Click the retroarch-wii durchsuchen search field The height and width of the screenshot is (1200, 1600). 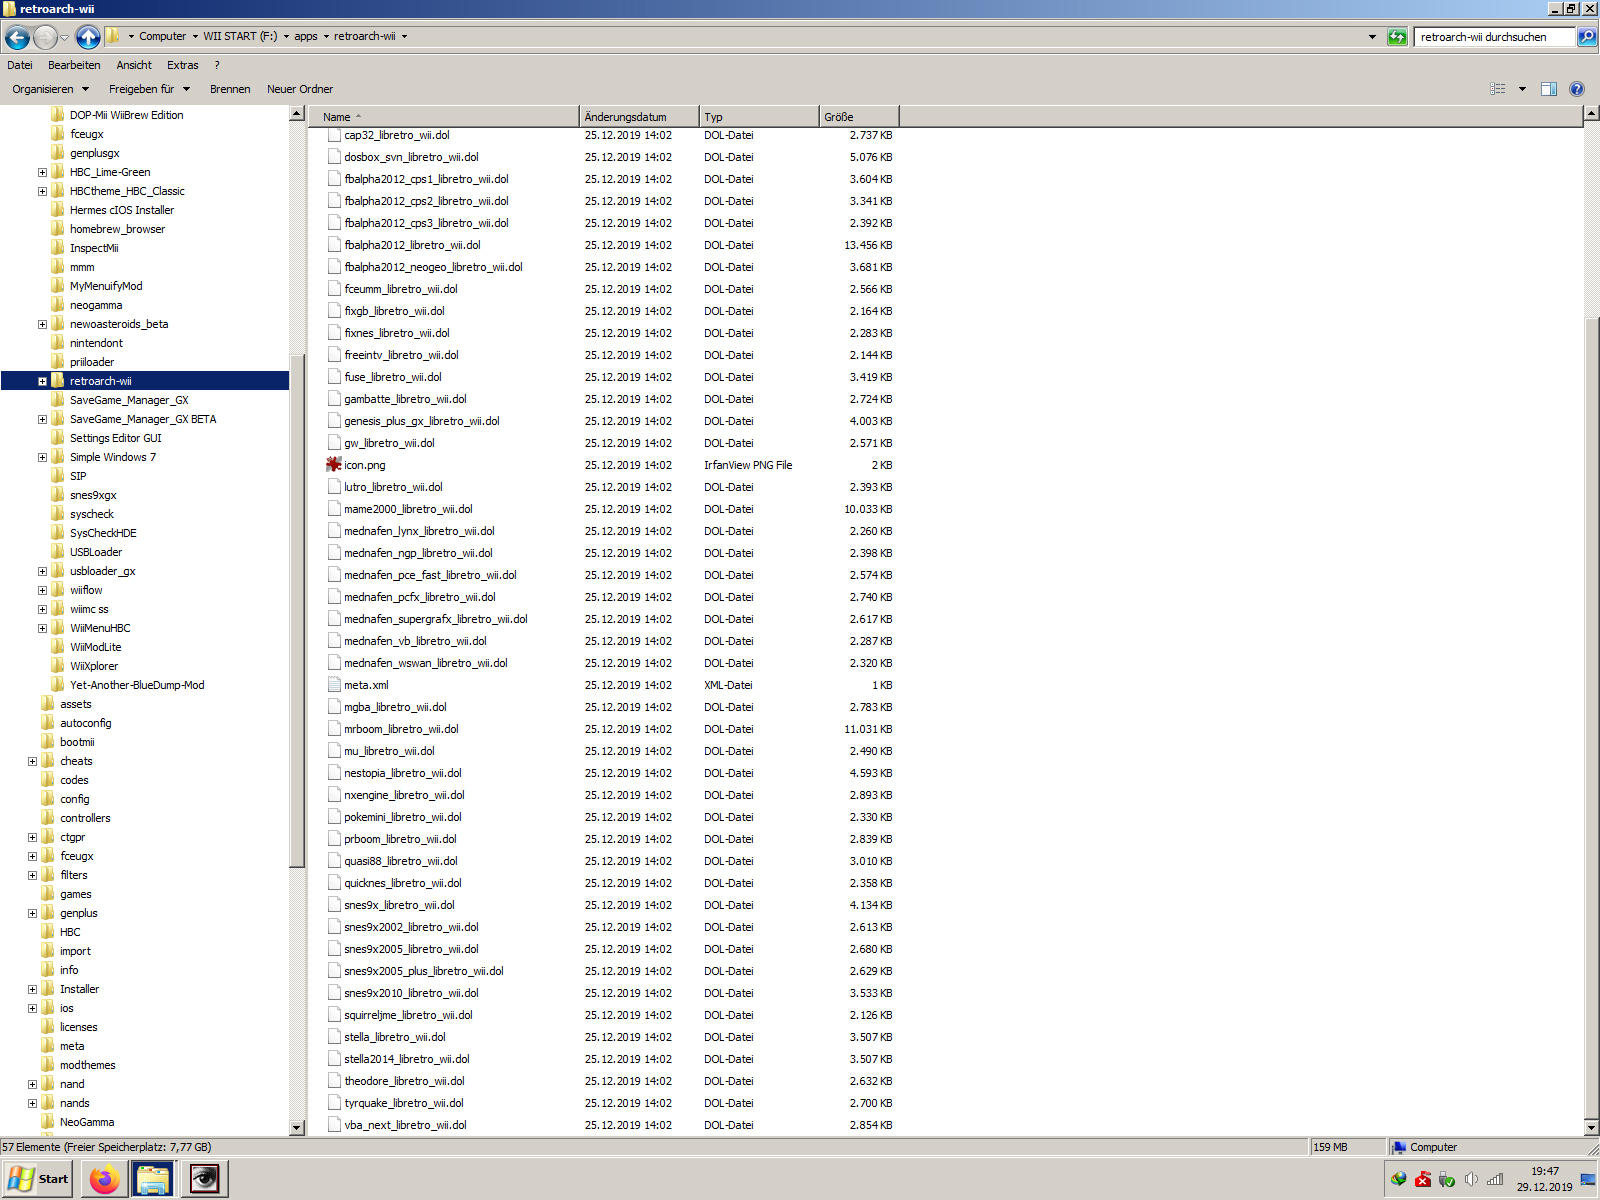pos(1494,37)
